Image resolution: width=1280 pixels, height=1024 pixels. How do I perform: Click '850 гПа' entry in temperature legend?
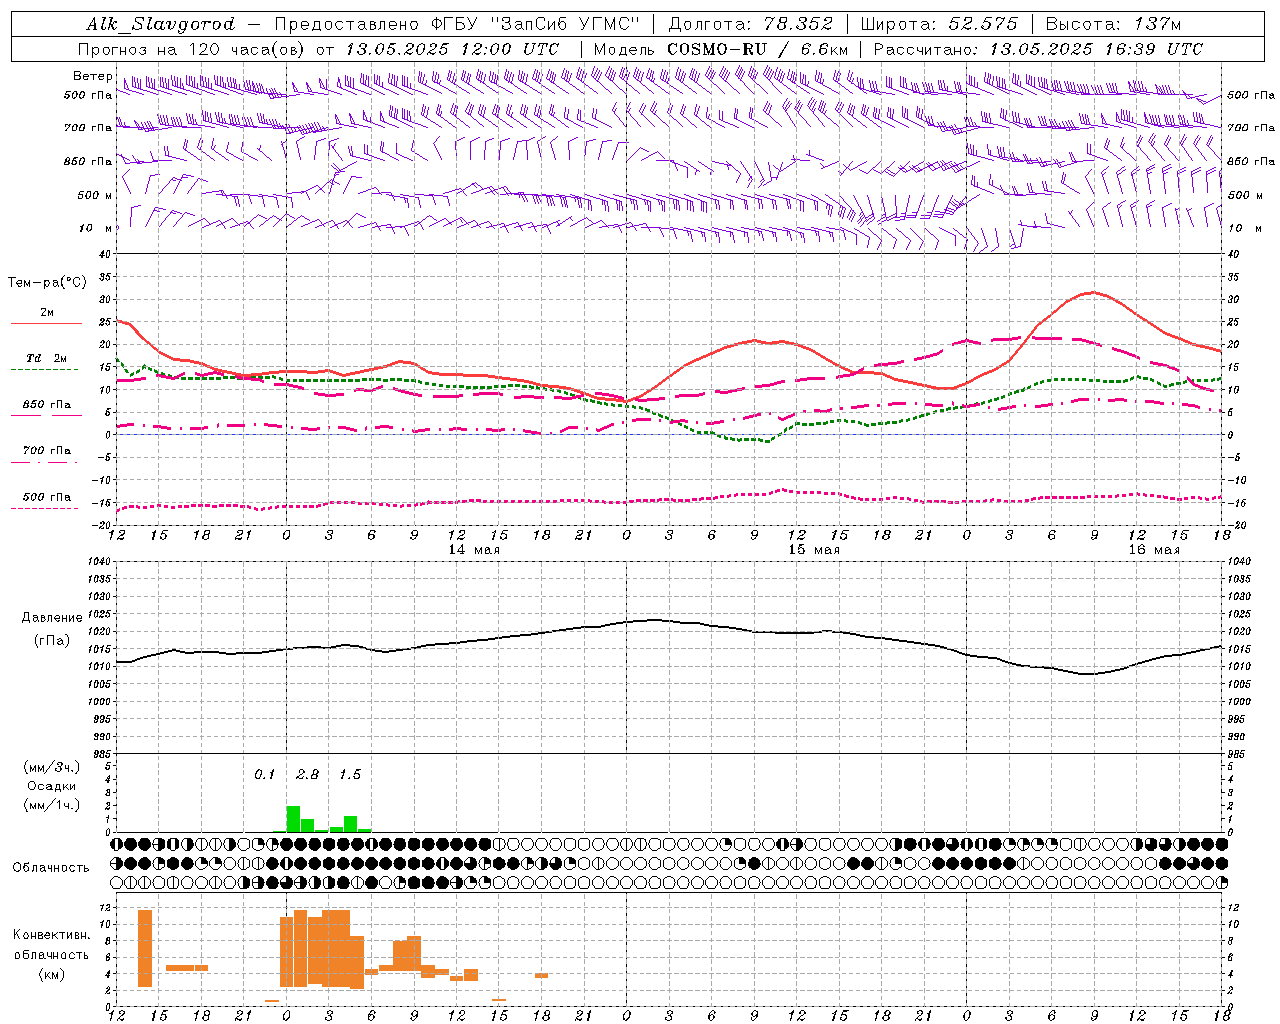(46, 405)
